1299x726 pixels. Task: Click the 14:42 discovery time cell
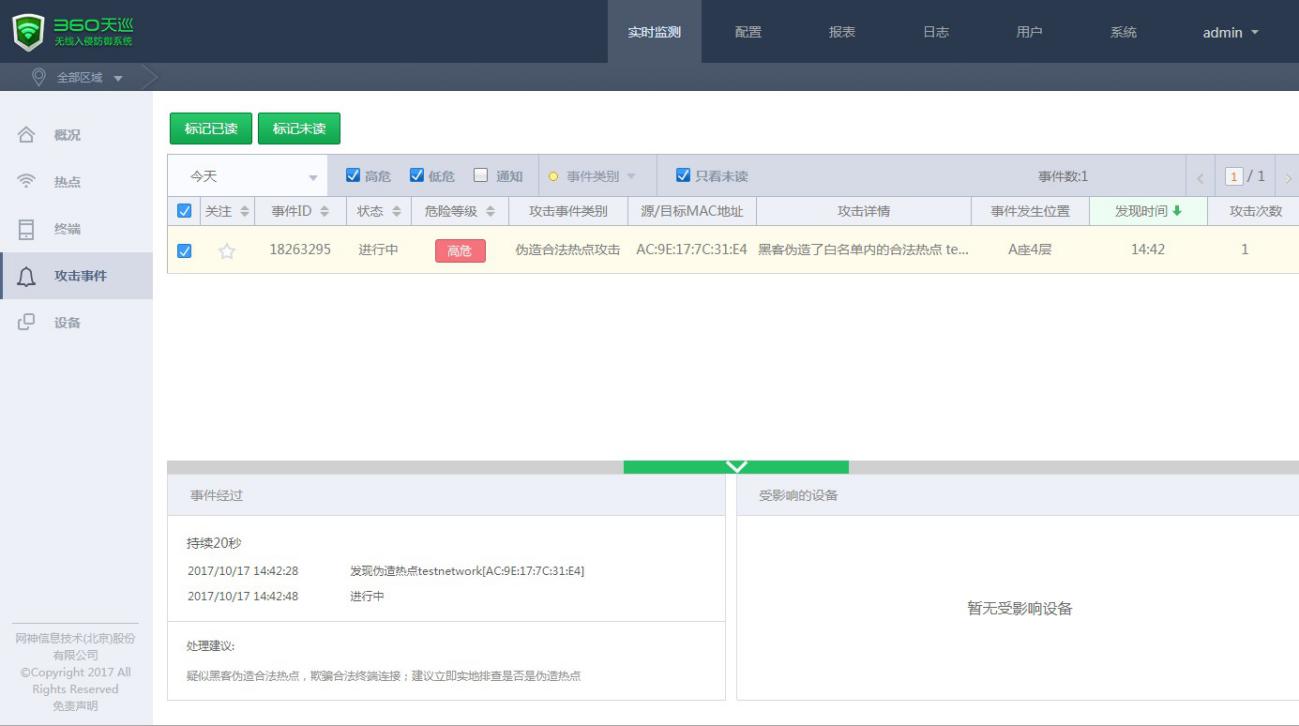(x=1148, y=250)
